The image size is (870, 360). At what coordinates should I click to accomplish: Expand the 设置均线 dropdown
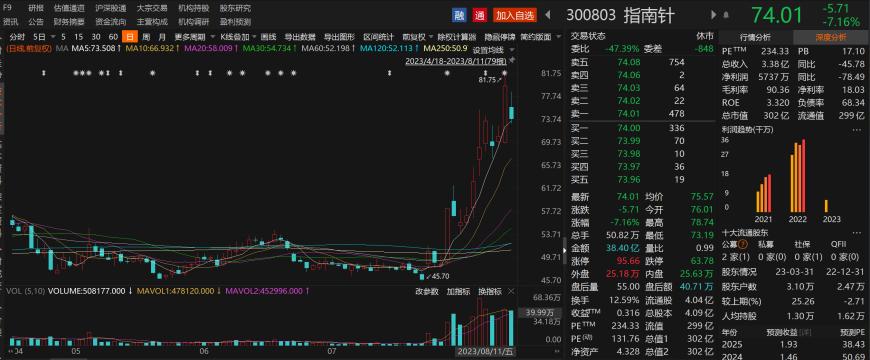488,50
